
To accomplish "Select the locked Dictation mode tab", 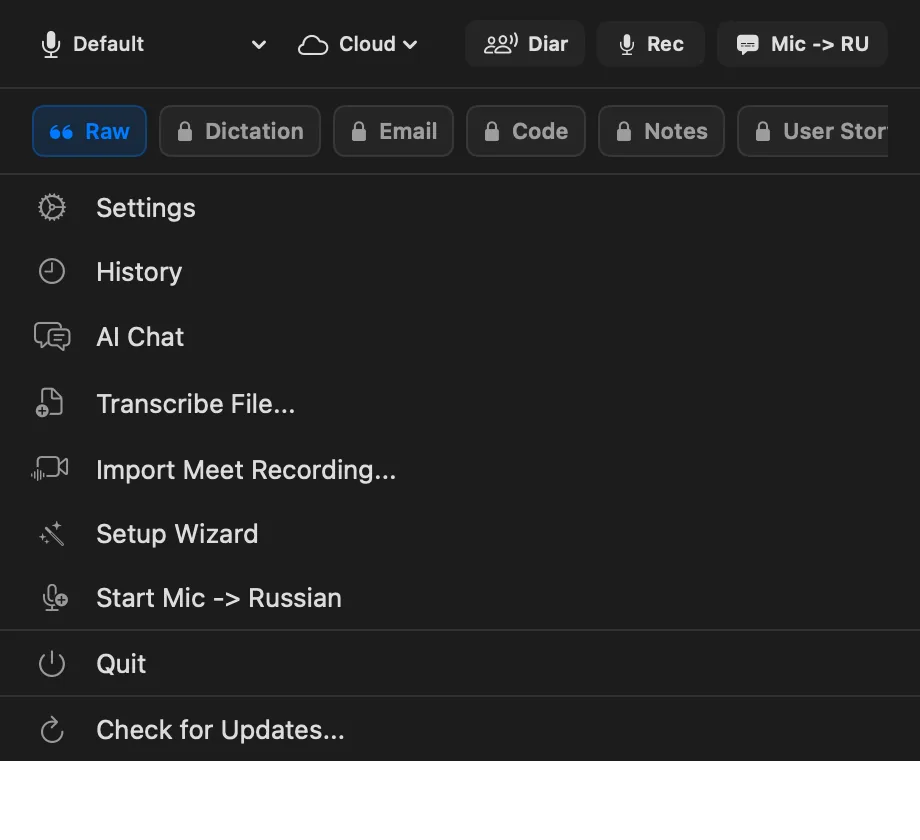I will click(x=240, y=131).
